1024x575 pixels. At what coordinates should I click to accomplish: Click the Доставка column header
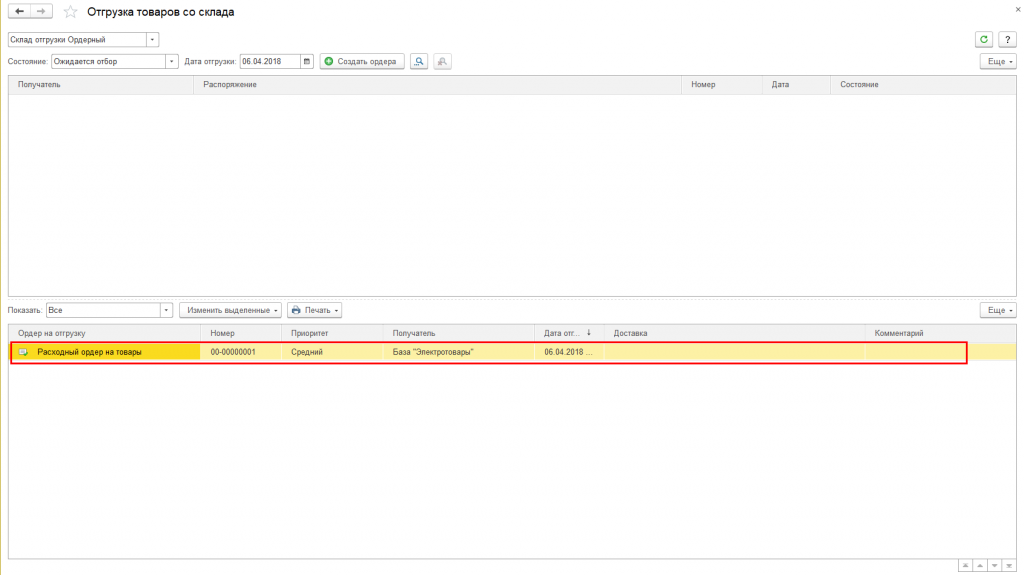tap(734, 333)
